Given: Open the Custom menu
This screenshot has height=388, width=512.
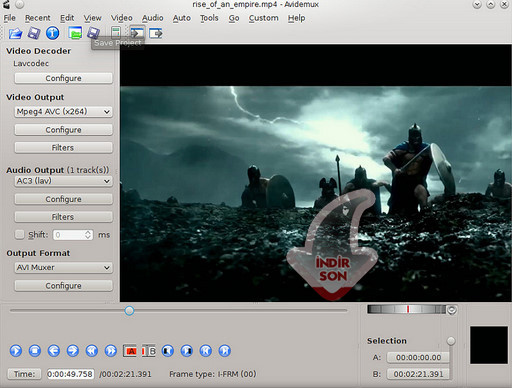Looking at the screenshot, I should pos(263,18).
